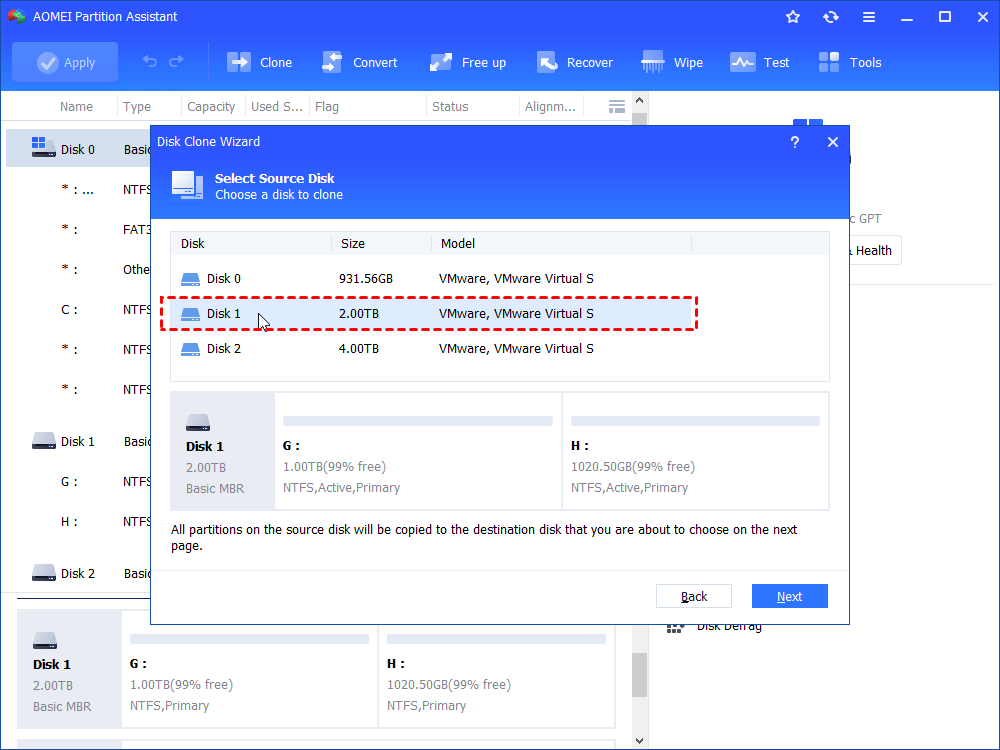
Task: Click the vertical scrollbar thumb of the disk map
Action: point(640,674)
